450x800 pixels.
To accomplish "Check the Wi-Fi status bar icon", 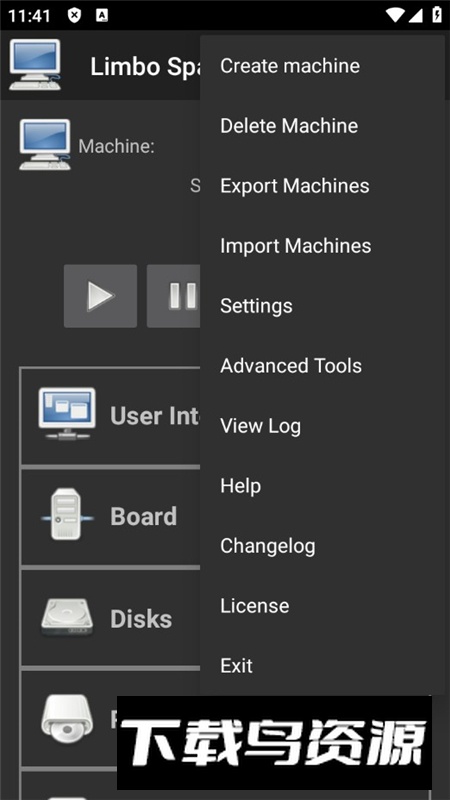I will [395, 15].
